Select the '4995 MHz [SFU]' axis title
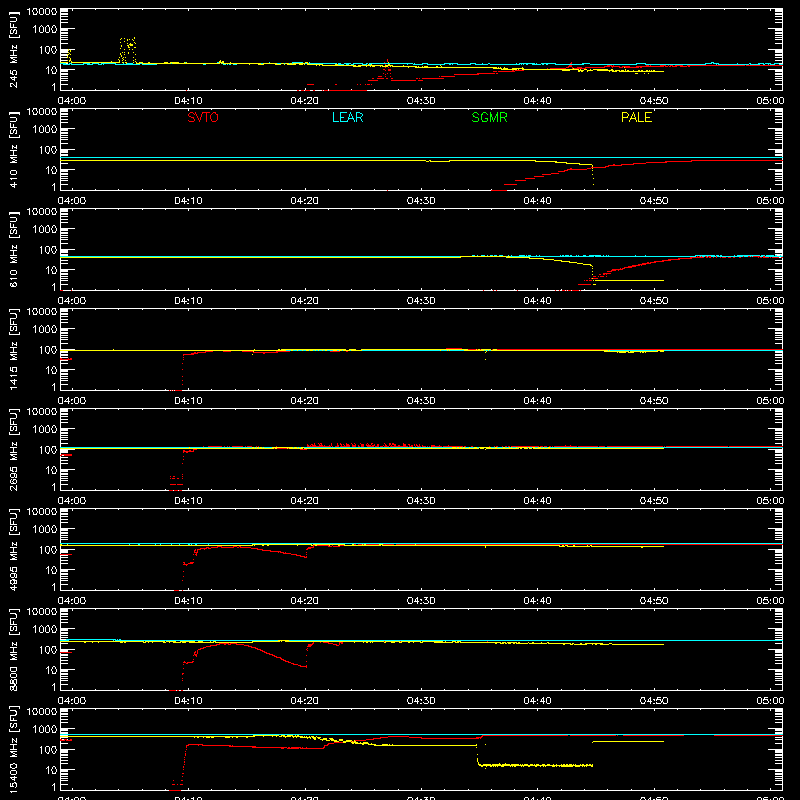The width and height of the screenshot is (800, 800). coord(13,550)
